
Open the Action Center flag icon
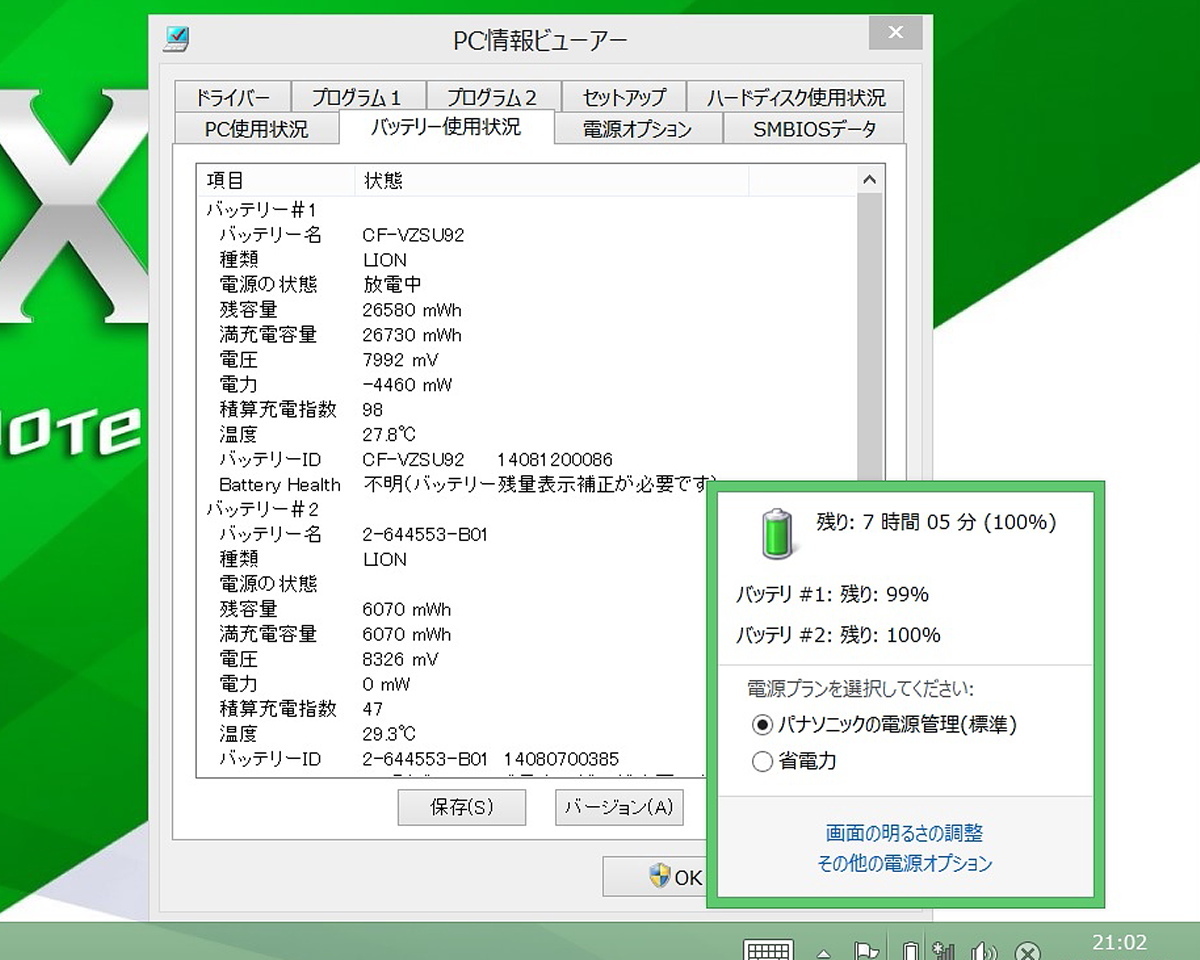[x=866, y=950]
